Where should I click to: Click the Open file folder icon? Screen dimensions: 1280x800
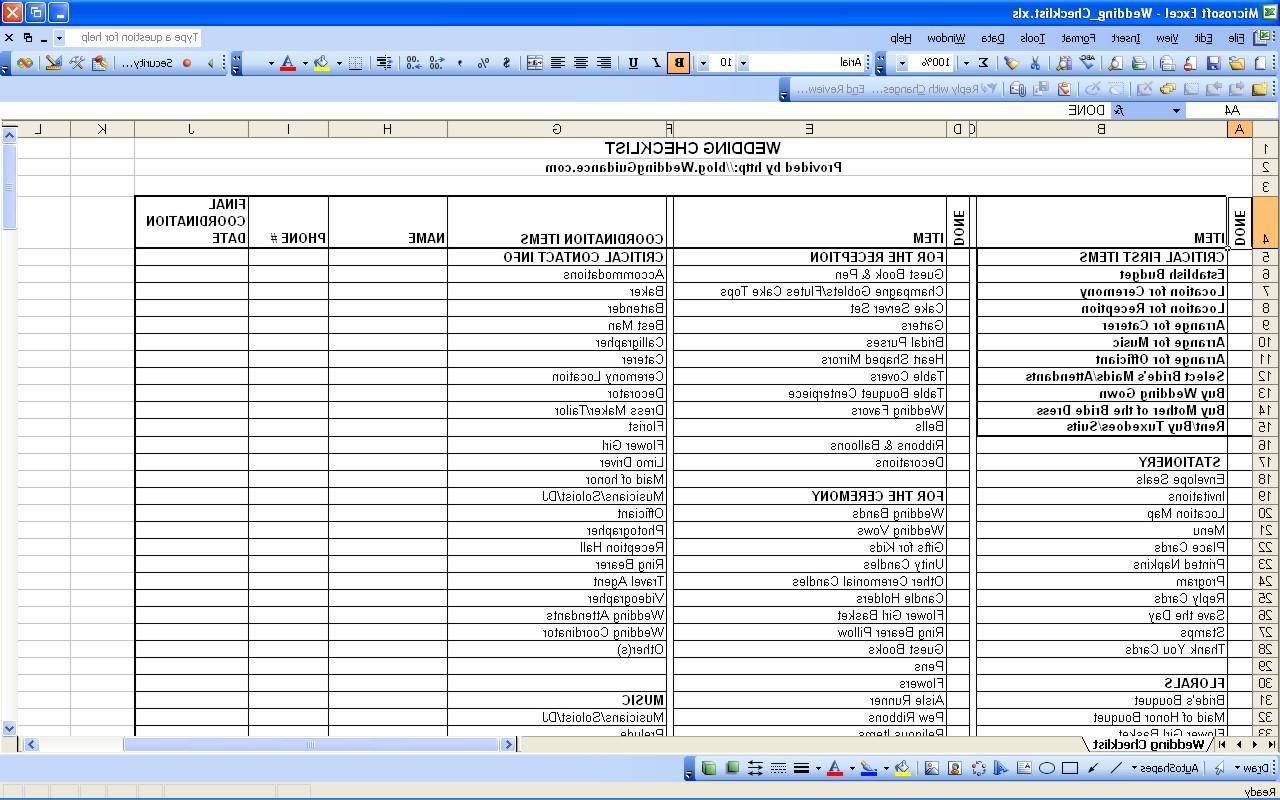[x=1236, y=63]
